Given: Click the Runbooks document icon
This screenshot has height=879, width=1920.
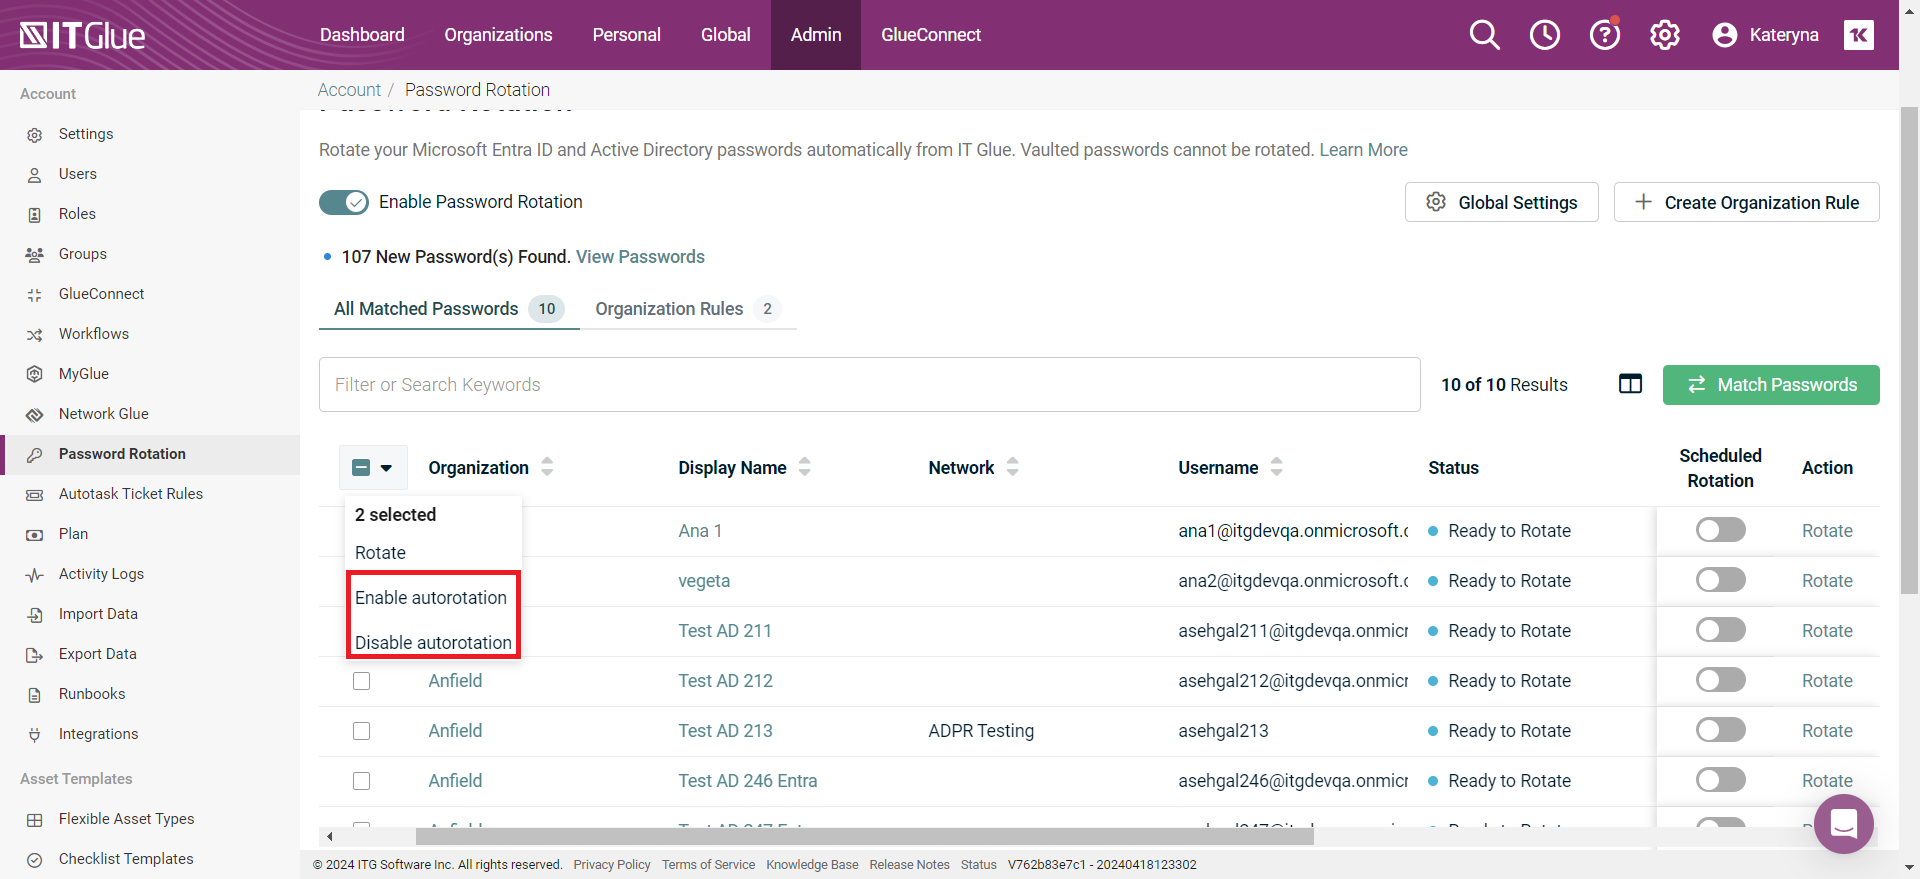Looking at the screenshot, I should pos(35,694).
